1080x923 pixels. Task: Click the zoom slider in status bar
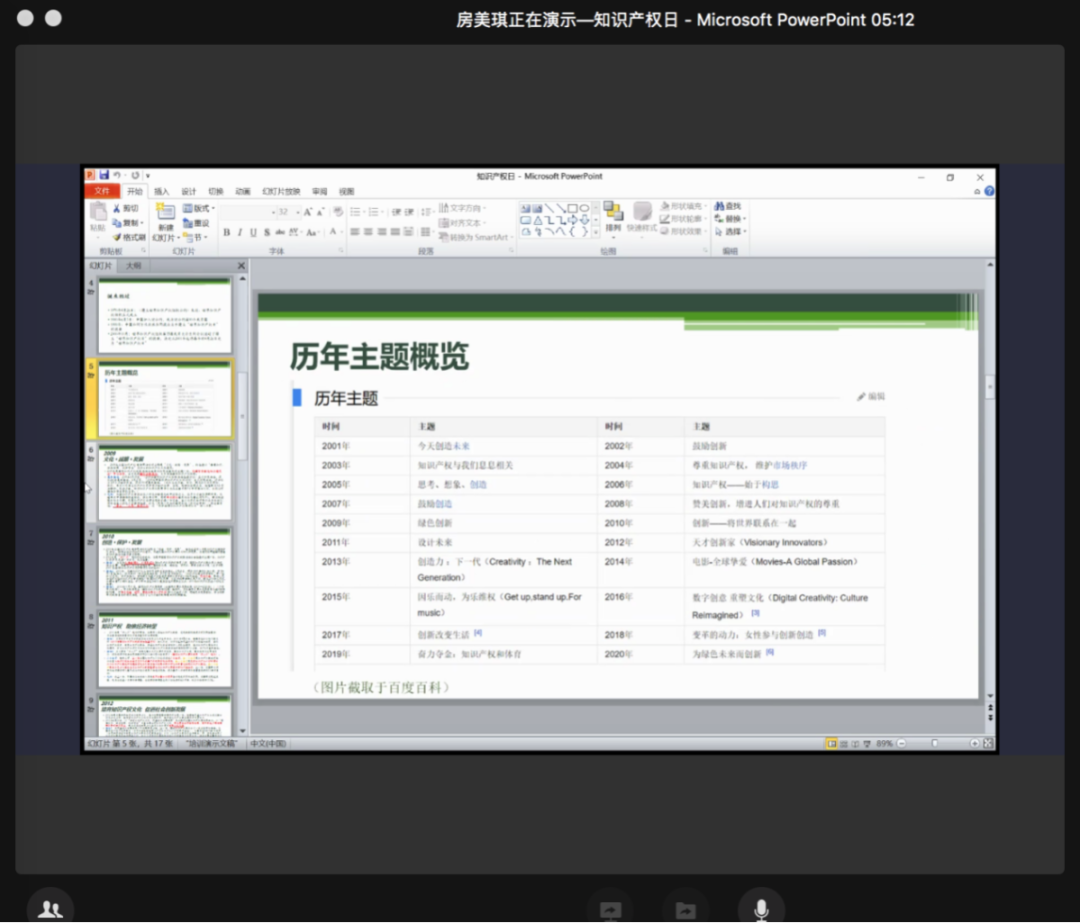pyautogui.click(x=934, y=744)
